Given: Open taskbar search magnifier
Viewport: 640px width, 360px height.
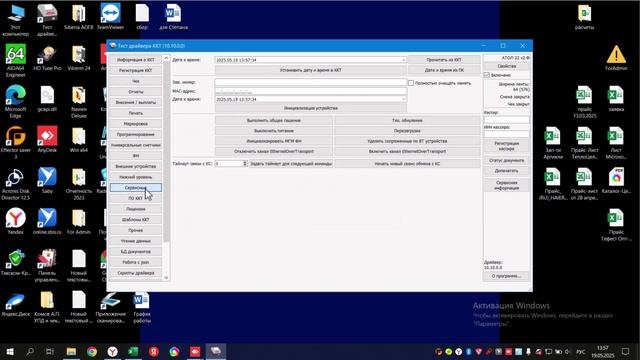Looking at the screenshot, I should pyautogui.click(x=30, y=351).
